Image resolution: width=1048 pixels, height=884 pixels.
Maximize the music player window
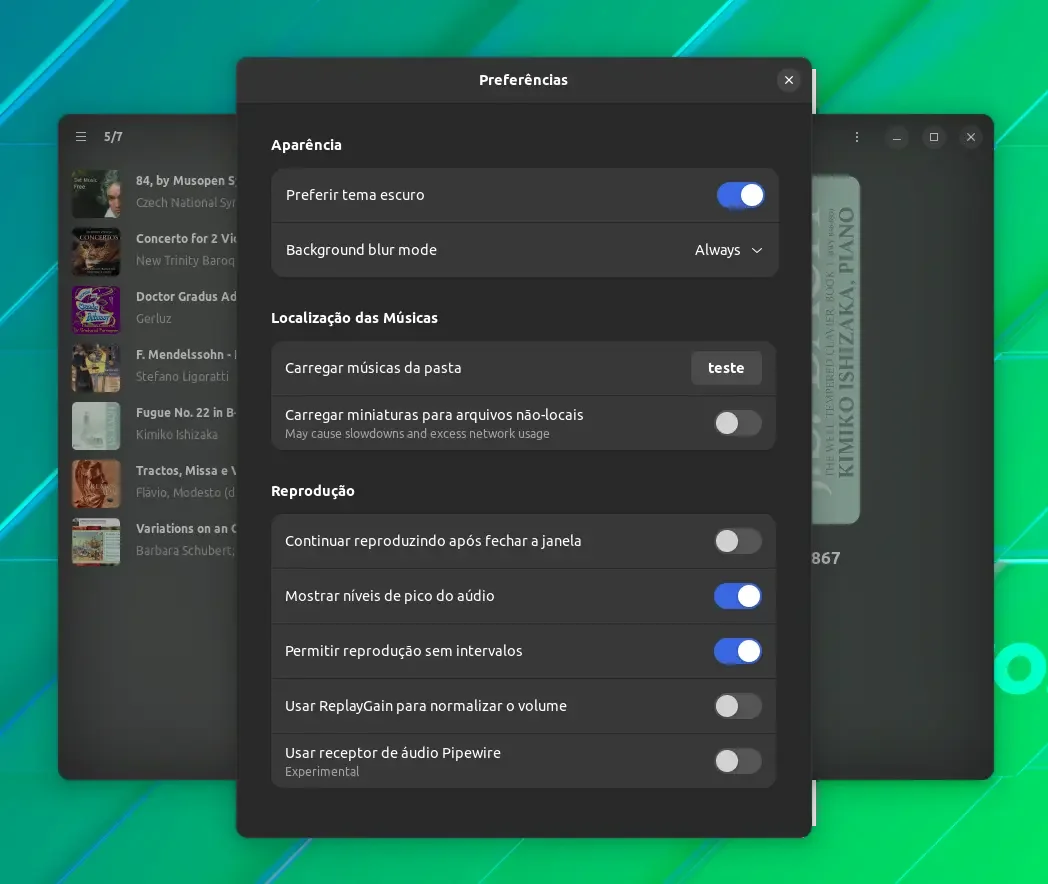934,137
